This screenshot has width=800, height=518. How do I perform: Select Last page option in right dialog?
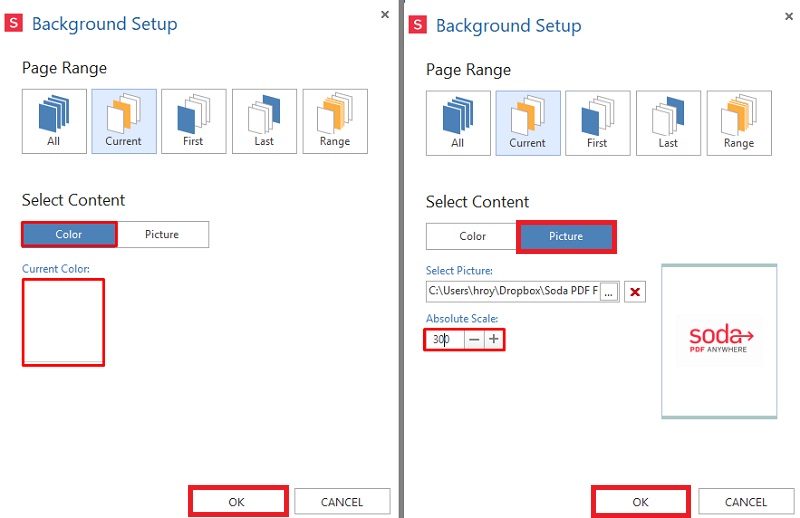click(668, 123)
